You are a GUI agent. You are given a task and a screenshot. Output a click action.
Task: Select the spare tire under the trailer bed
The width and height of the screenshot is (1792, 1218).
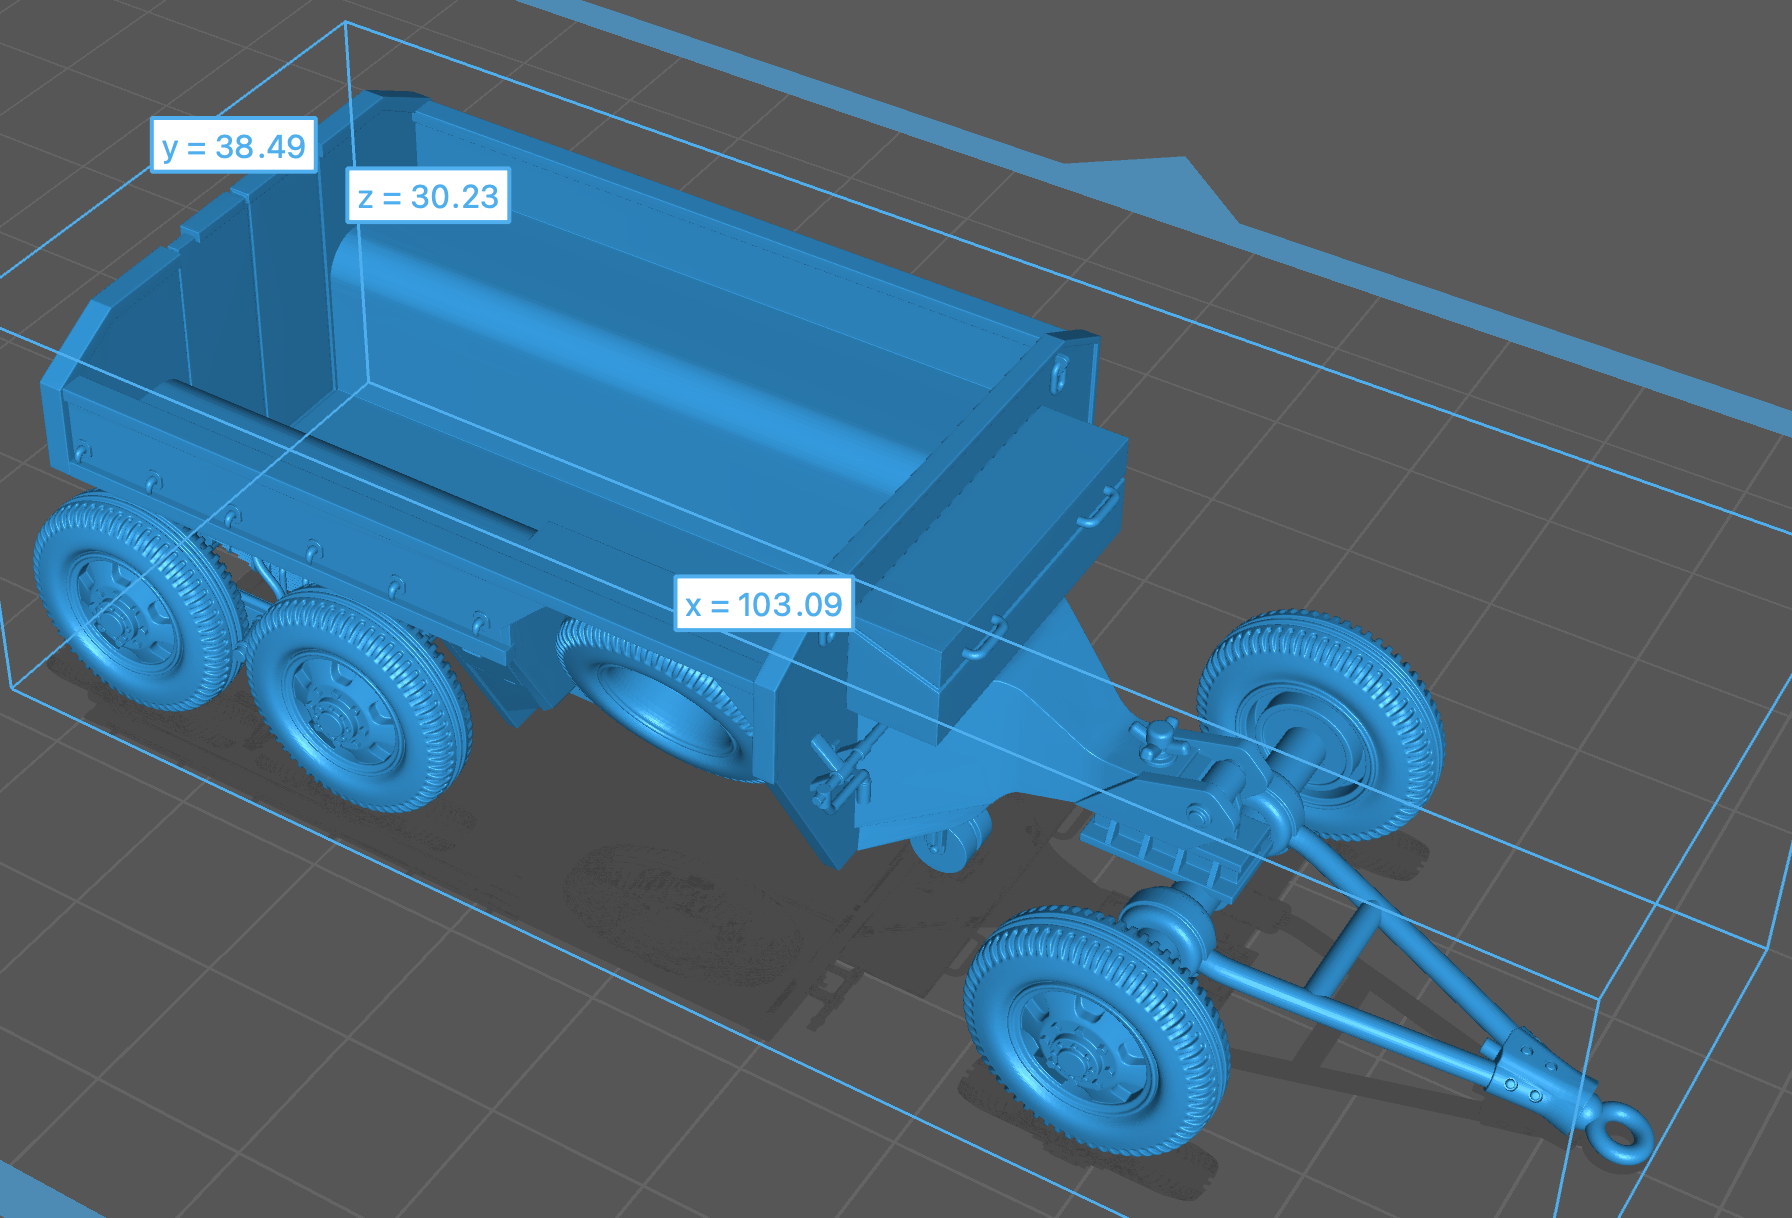pyautogui.click(x=660, y=700)
